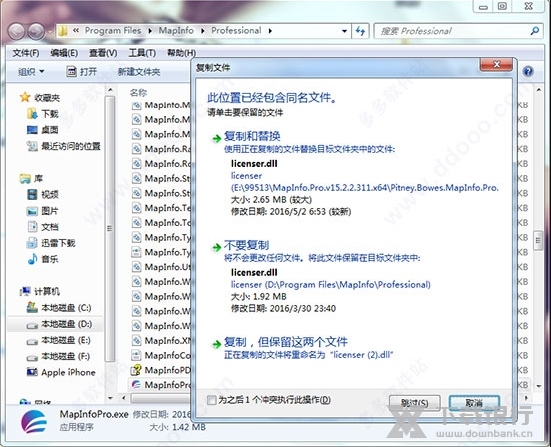Select the MapInfo.Ut file in the list

pyautogui.click(x=161, y=267)
